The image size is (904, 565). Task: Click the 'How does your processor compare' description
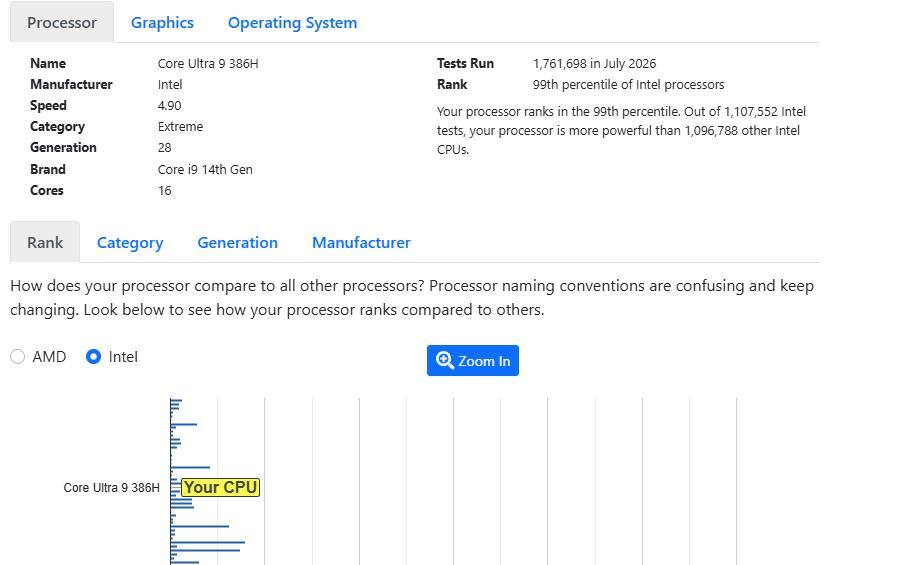[412, 297]
